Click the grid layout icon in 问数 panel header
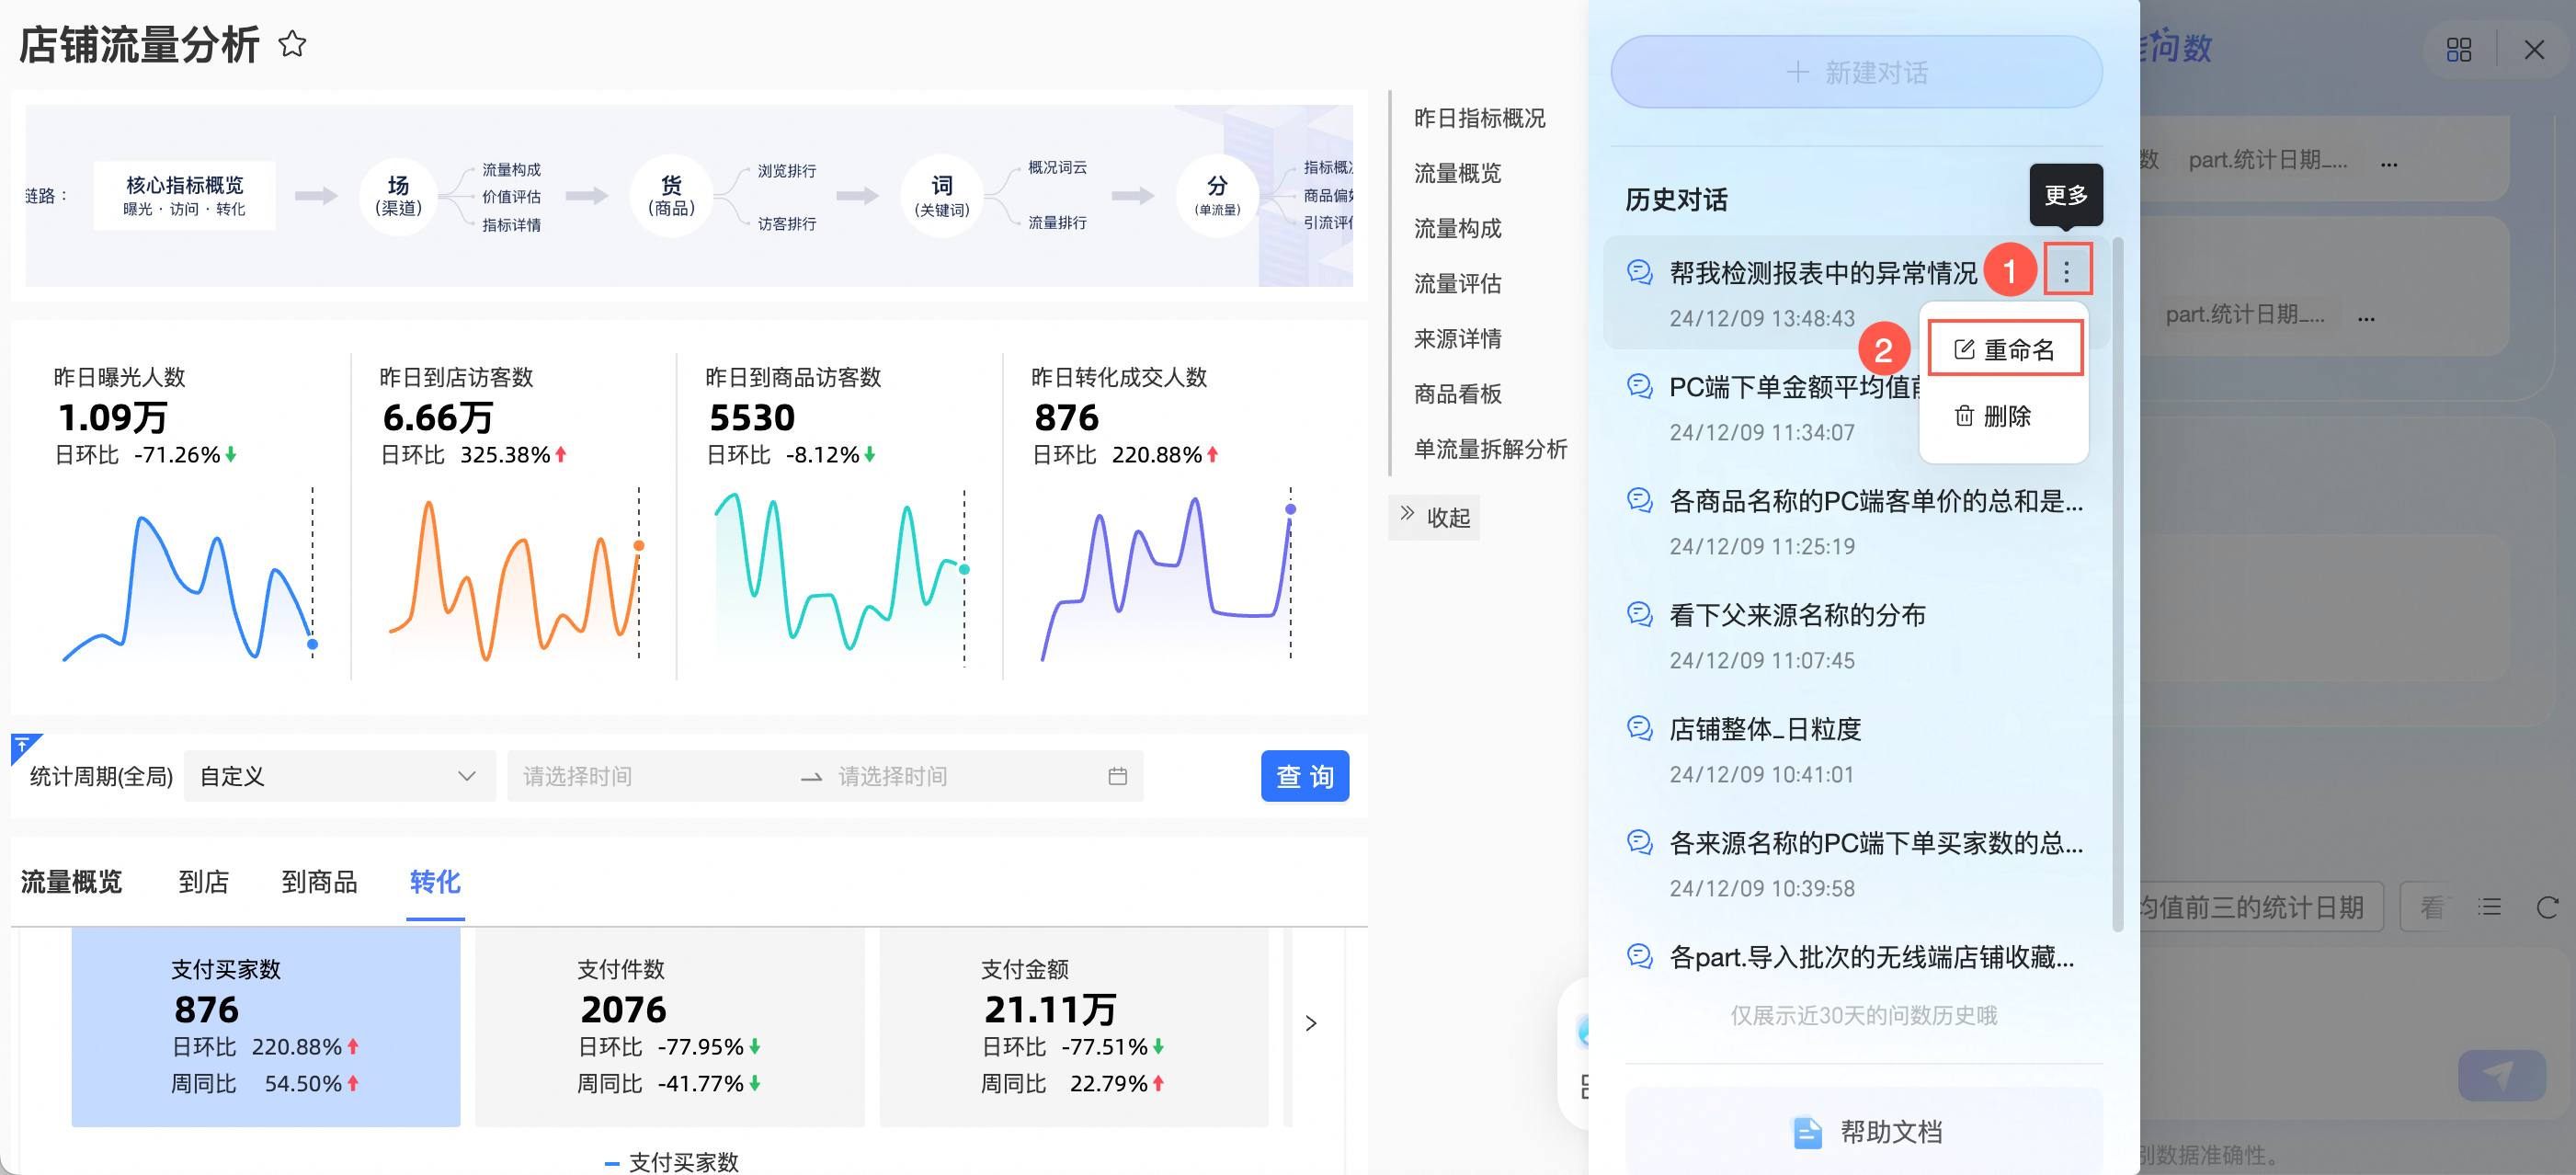This screenshot has width=2576, height=1175. pyautogui.click(x=2458, y=50)
